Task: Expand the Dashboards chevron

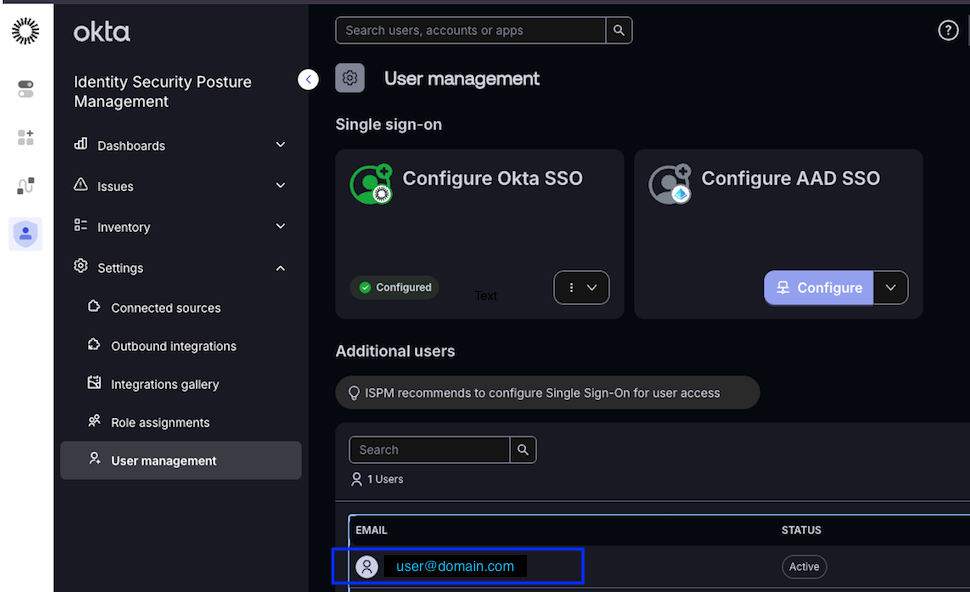Action: tap(280, 145)
